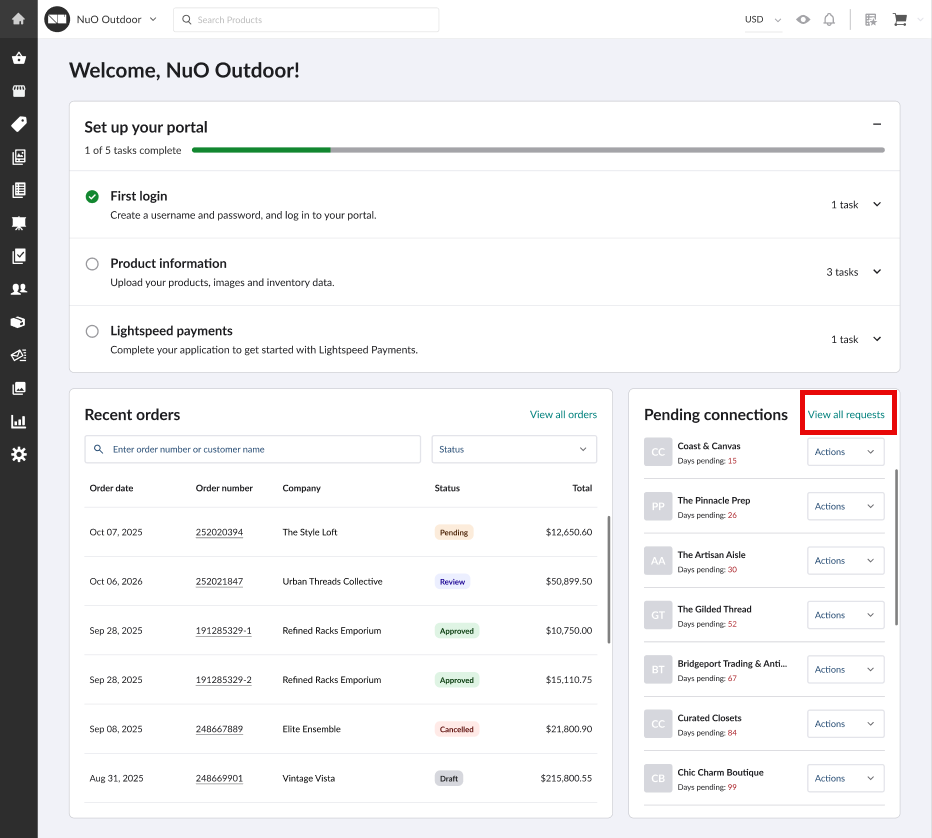
Task: Click the setup progress bar
Action: [538, 150]
